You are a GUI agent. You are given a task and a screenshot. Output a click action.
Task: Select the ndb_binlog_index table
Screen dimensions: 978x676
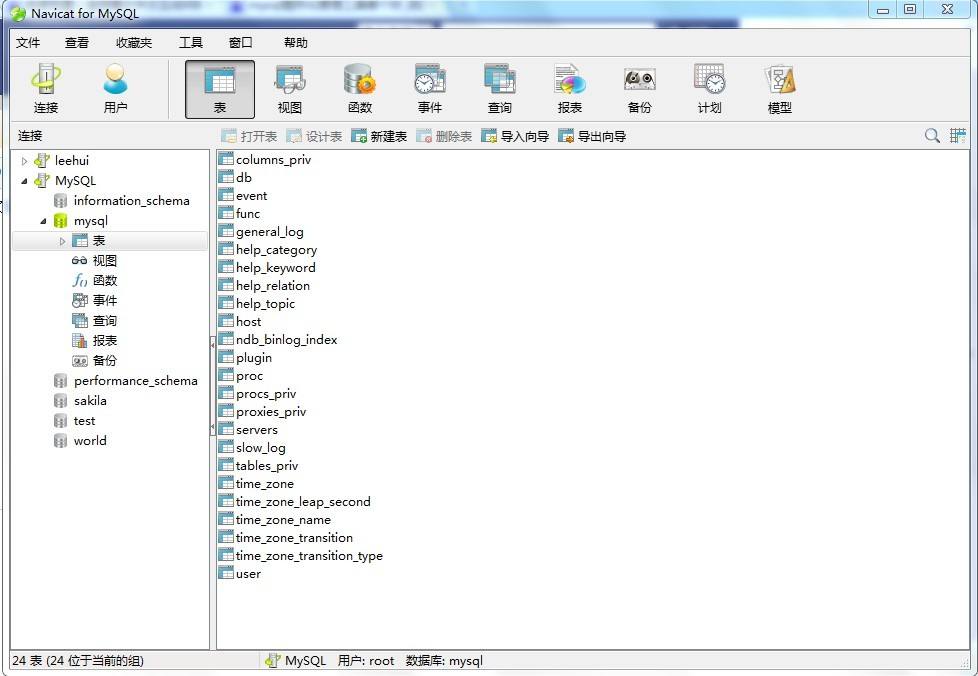point(278,340)
